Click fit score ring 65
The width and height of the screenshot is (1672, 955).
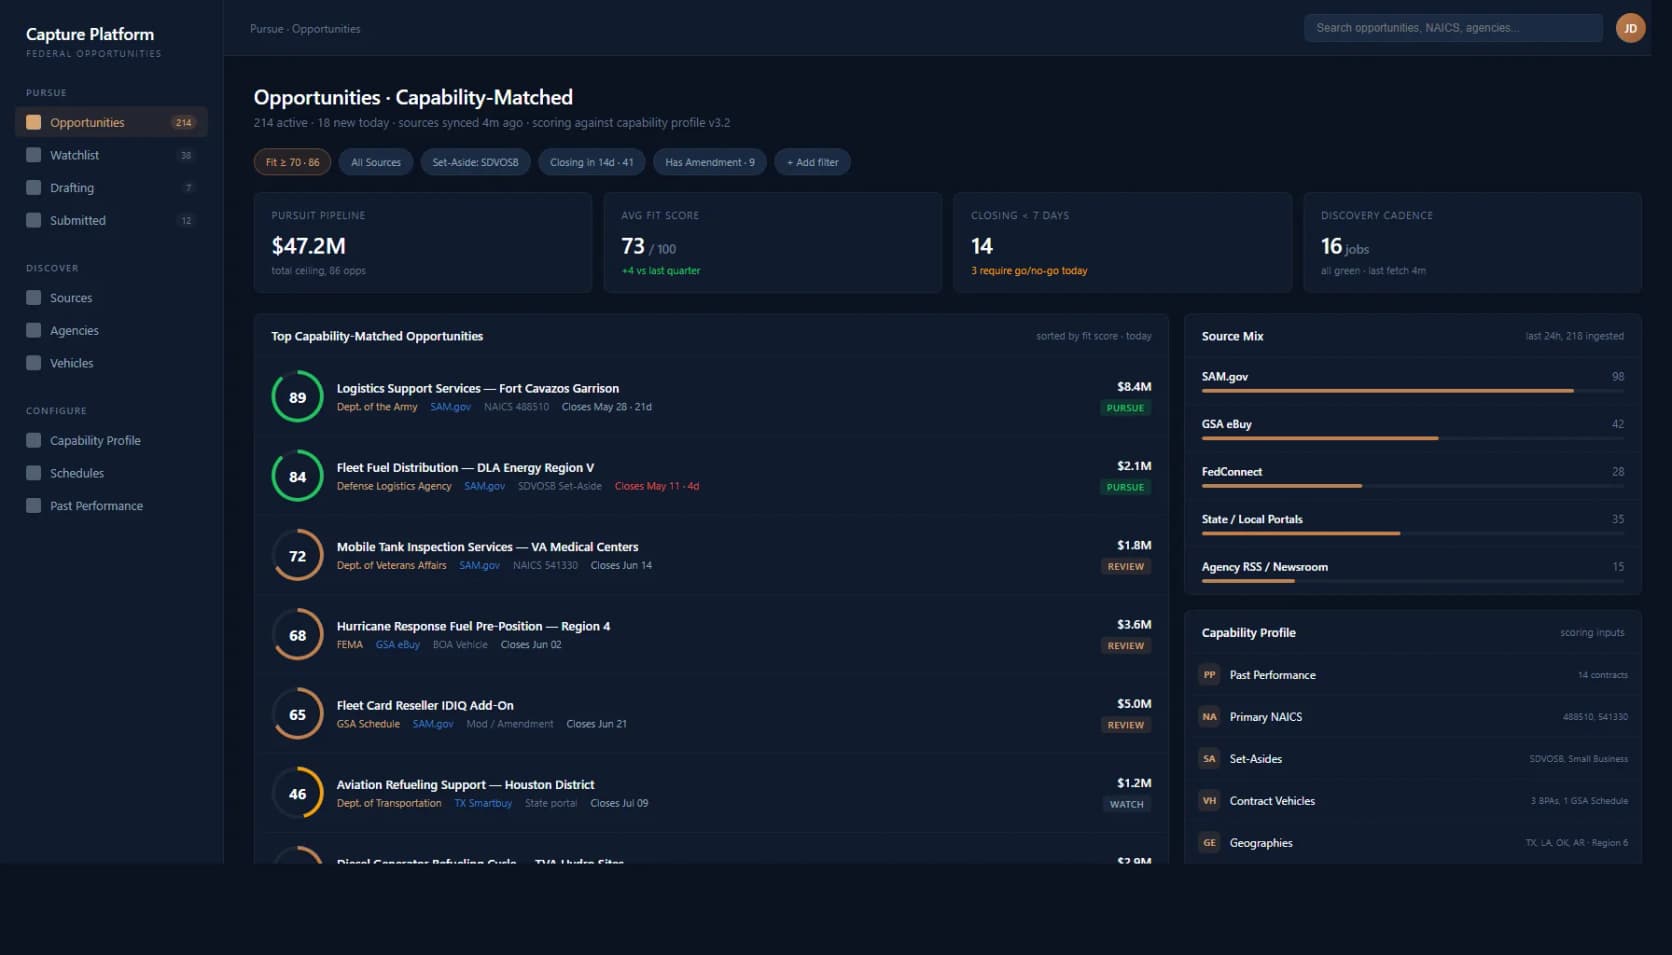[297, 714]
